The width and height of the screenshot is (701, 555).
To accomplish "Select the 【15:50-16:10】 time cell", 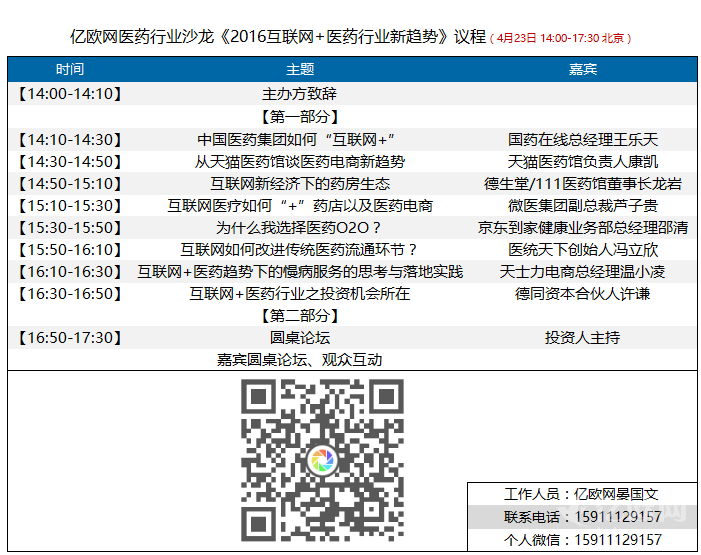I will [x=70, y=250].
